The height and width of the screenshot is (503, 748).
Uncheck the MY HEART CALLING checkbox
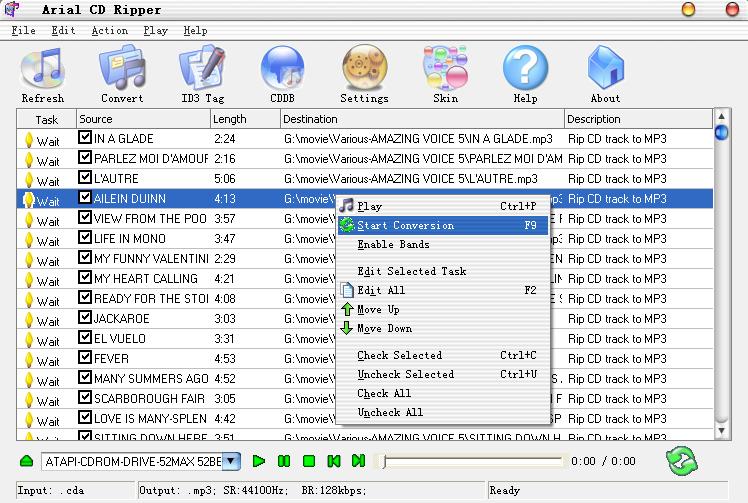click(x=85, y=278)
